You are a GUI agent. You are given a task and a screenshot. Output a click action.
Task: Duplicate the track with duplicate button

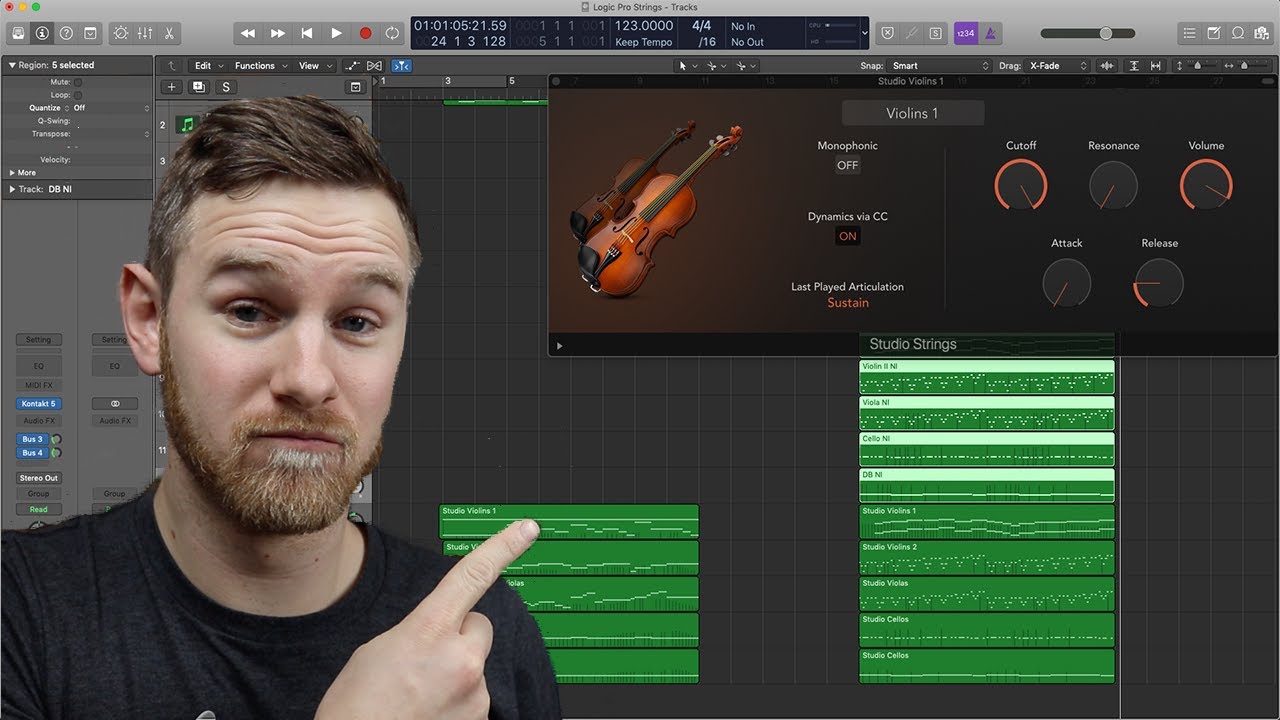click(198, 87)
